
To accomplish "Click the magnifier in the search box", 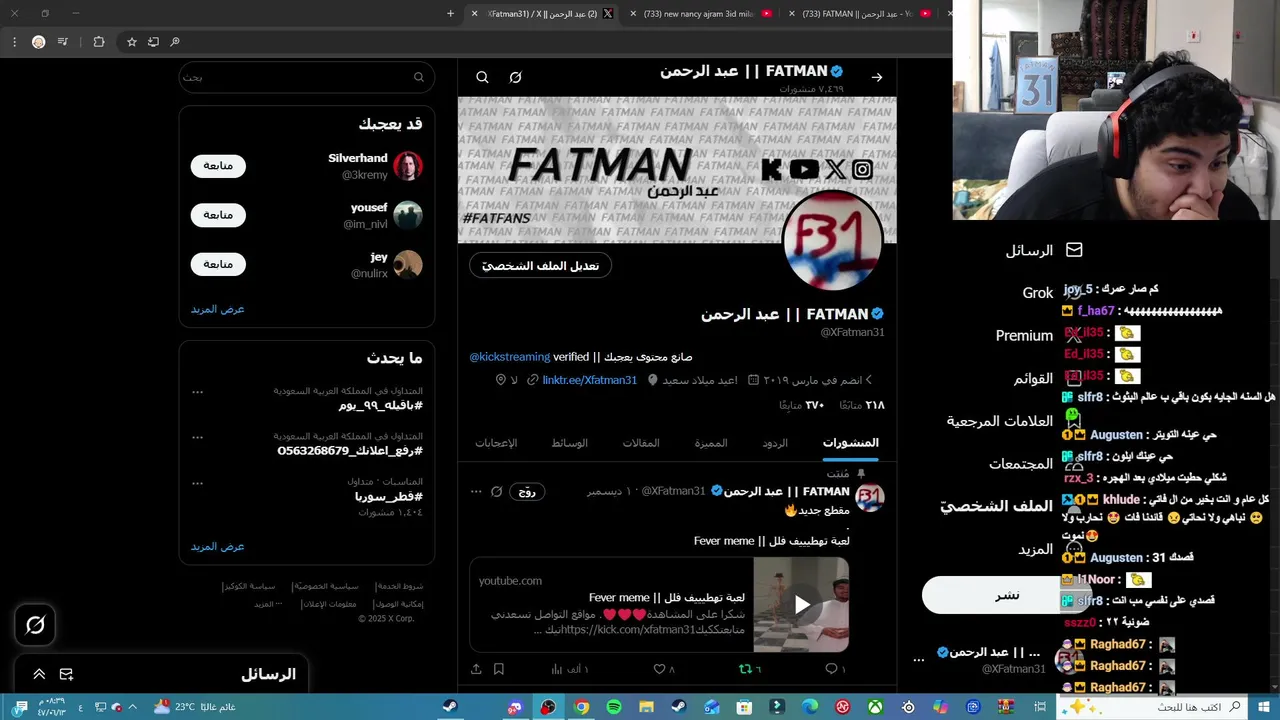I will pos(419,77).
